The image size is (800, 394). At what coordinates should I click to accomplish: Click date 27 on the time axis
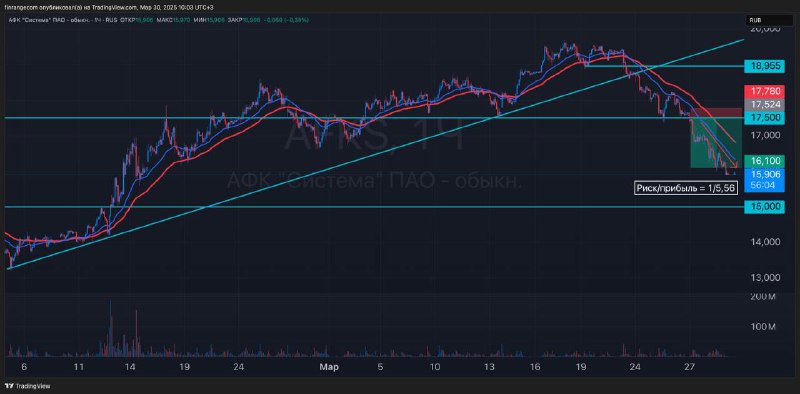[x=690, y=366]
